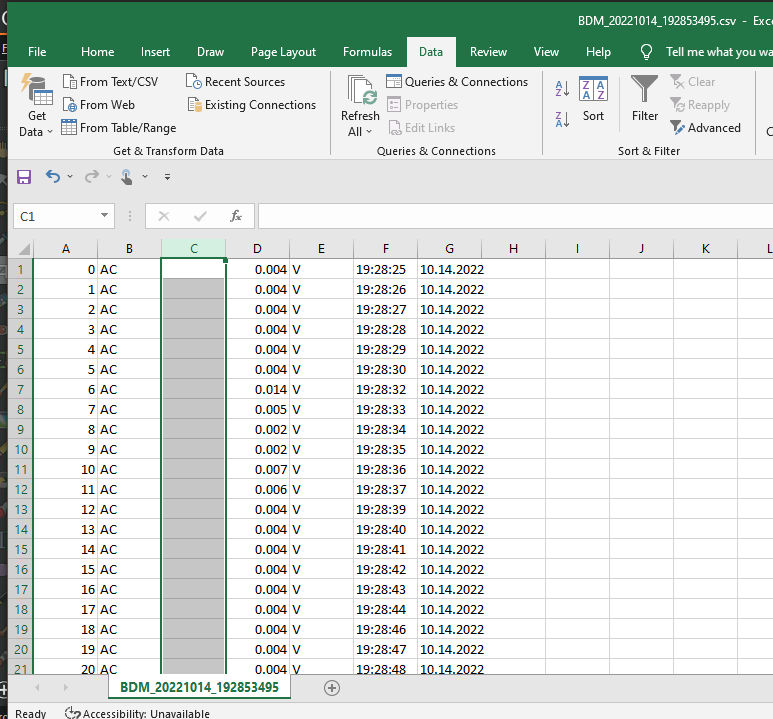Switch to the View tab
773x719 pixels.
[x=546, y=52]
